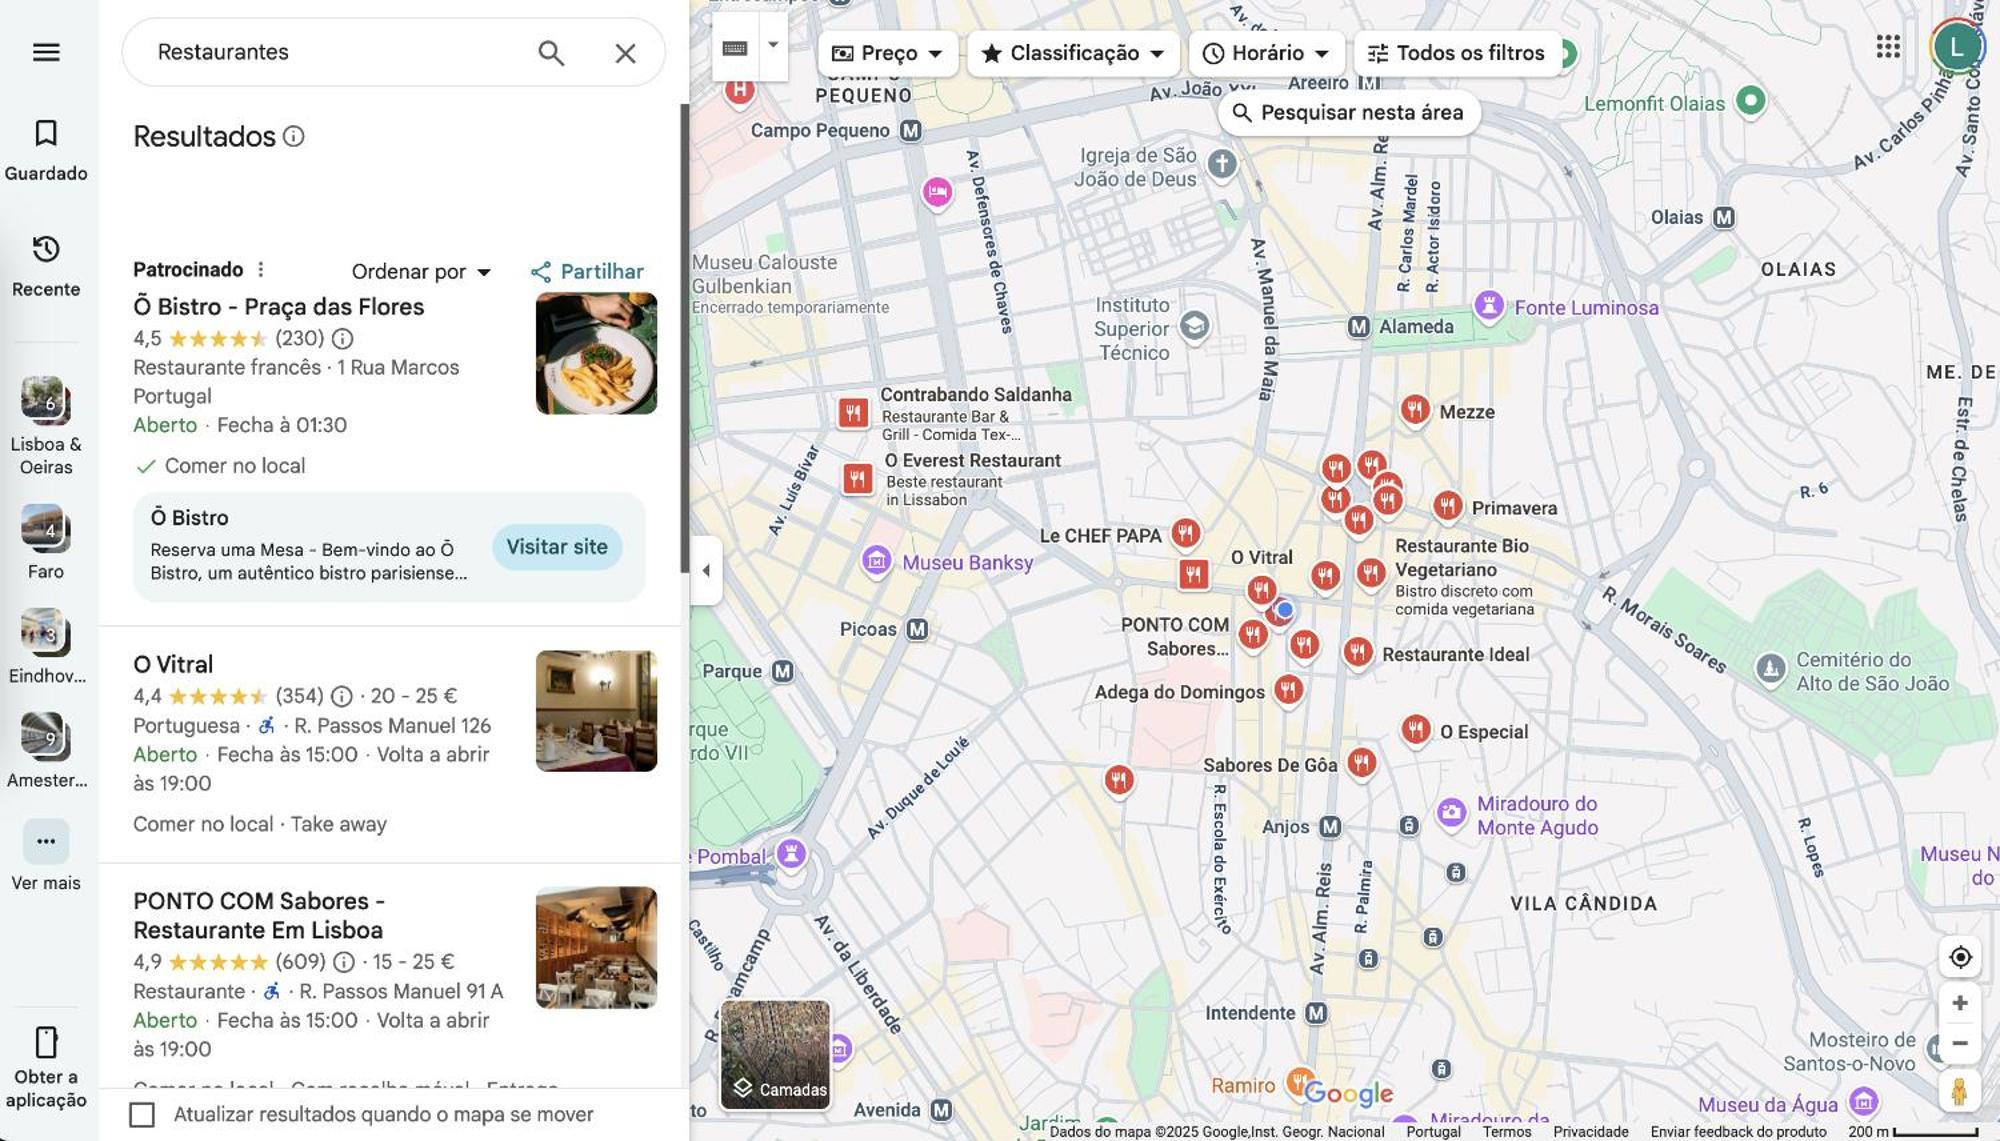The width and height of the screenshot is (2000, 1141).
Task: Click O Especial restaurant pin
Action: (x=1415, y=729)
